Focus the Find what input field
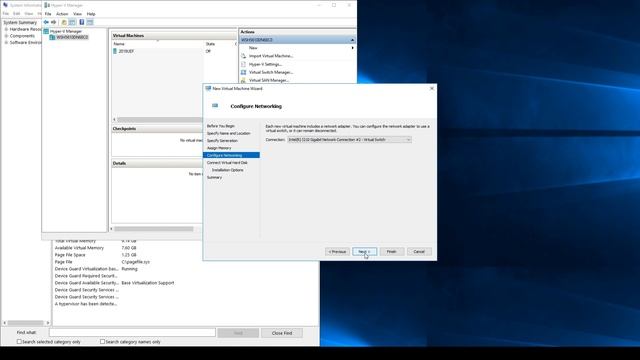Viewport: 640px width, 360px height. (x=132, y=333)
